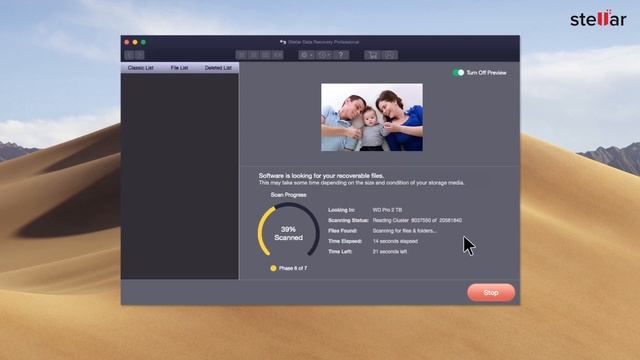Click the green zoom window button
The width and height of the screenshot is (640, 360).
(143, 42)
